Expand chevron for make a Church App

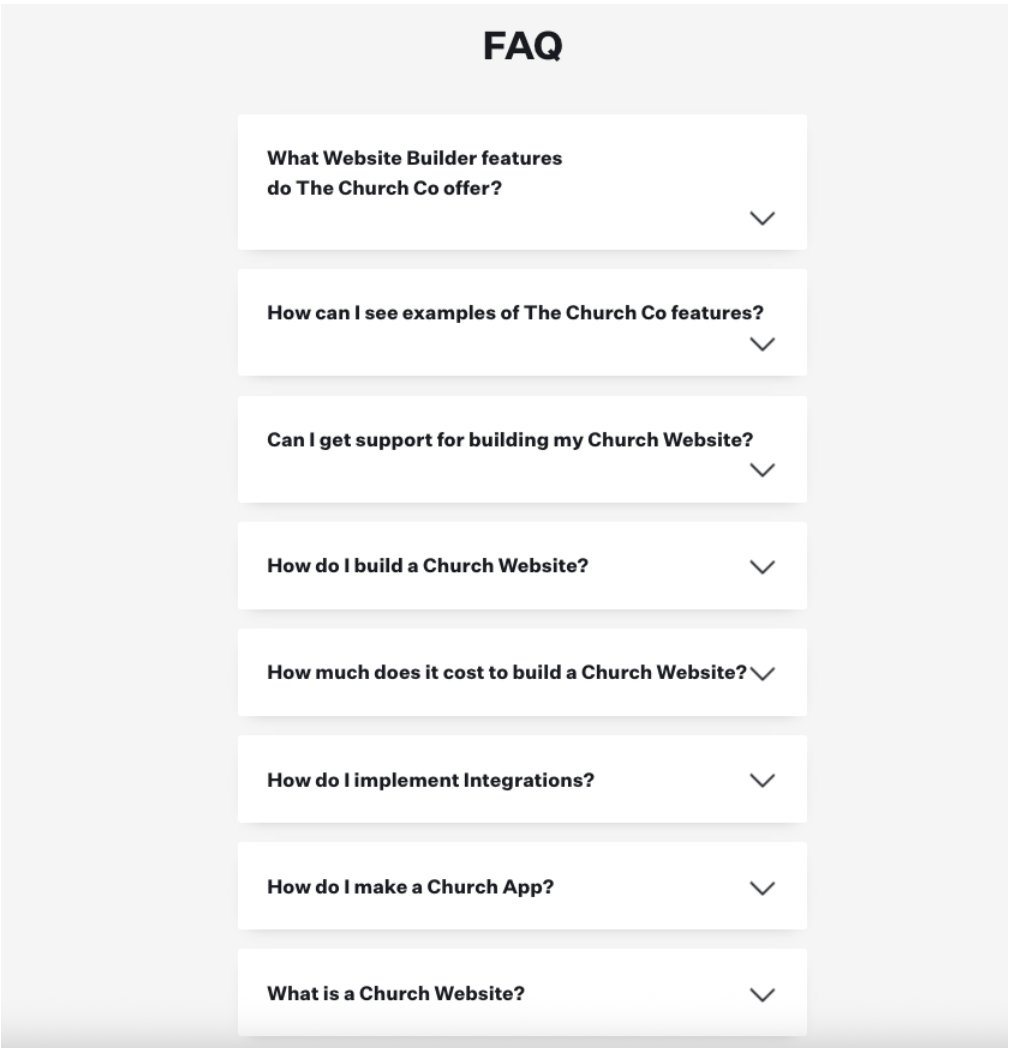762,887
